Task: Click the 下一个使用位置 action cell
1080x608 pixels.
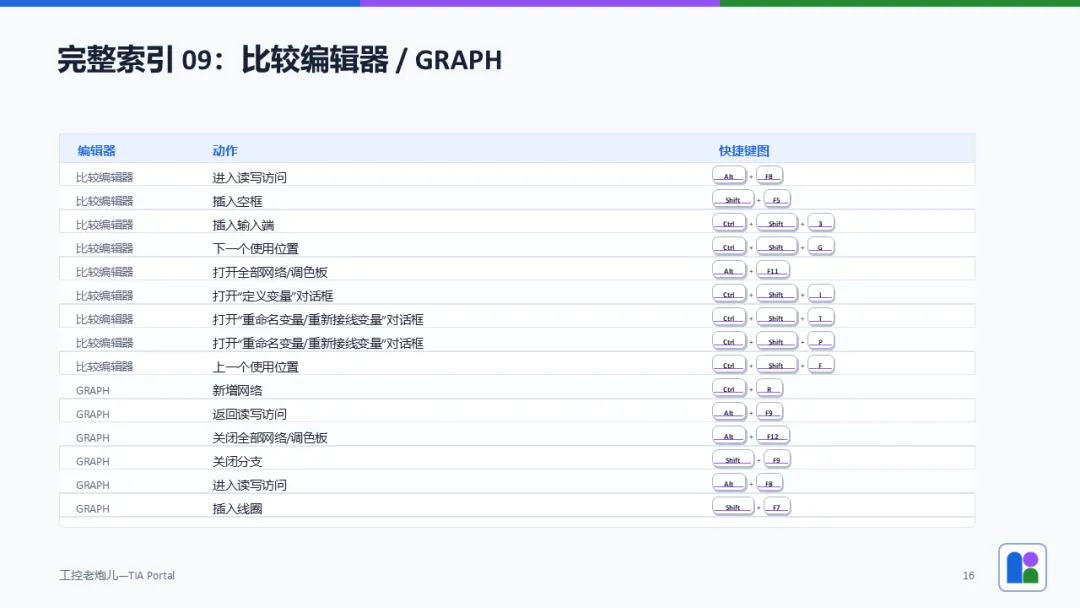Action: [x=256, y=248]
